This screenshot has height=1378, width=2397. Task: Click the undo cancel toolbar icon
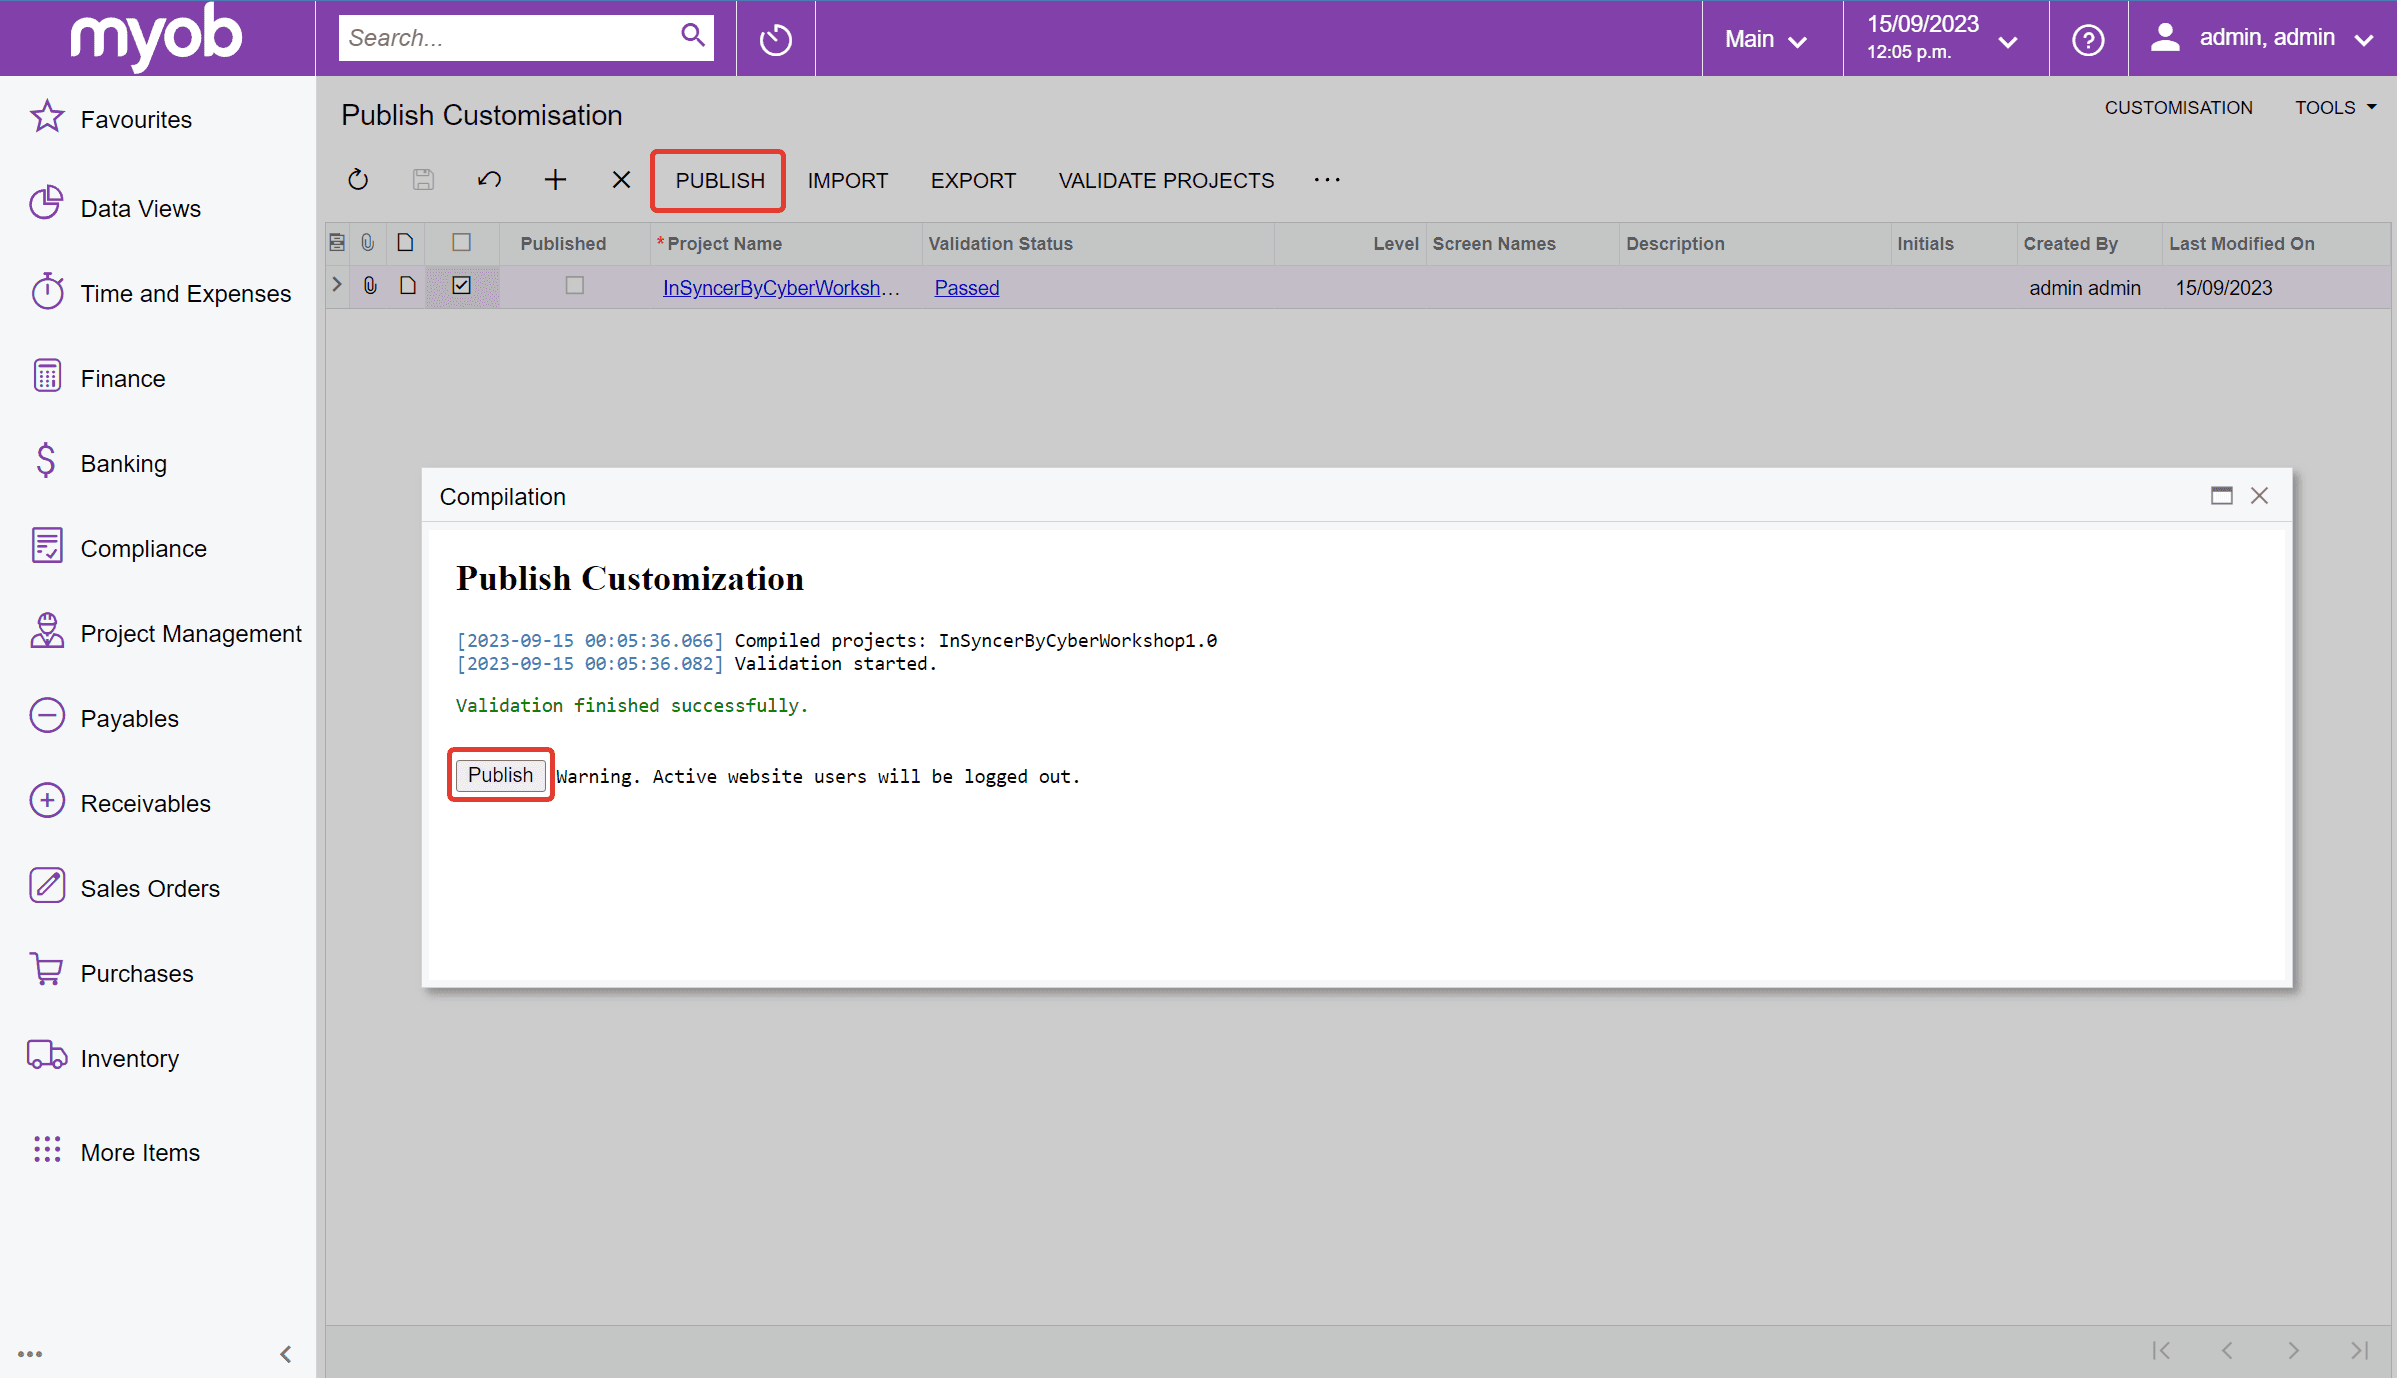click(489, 180)
